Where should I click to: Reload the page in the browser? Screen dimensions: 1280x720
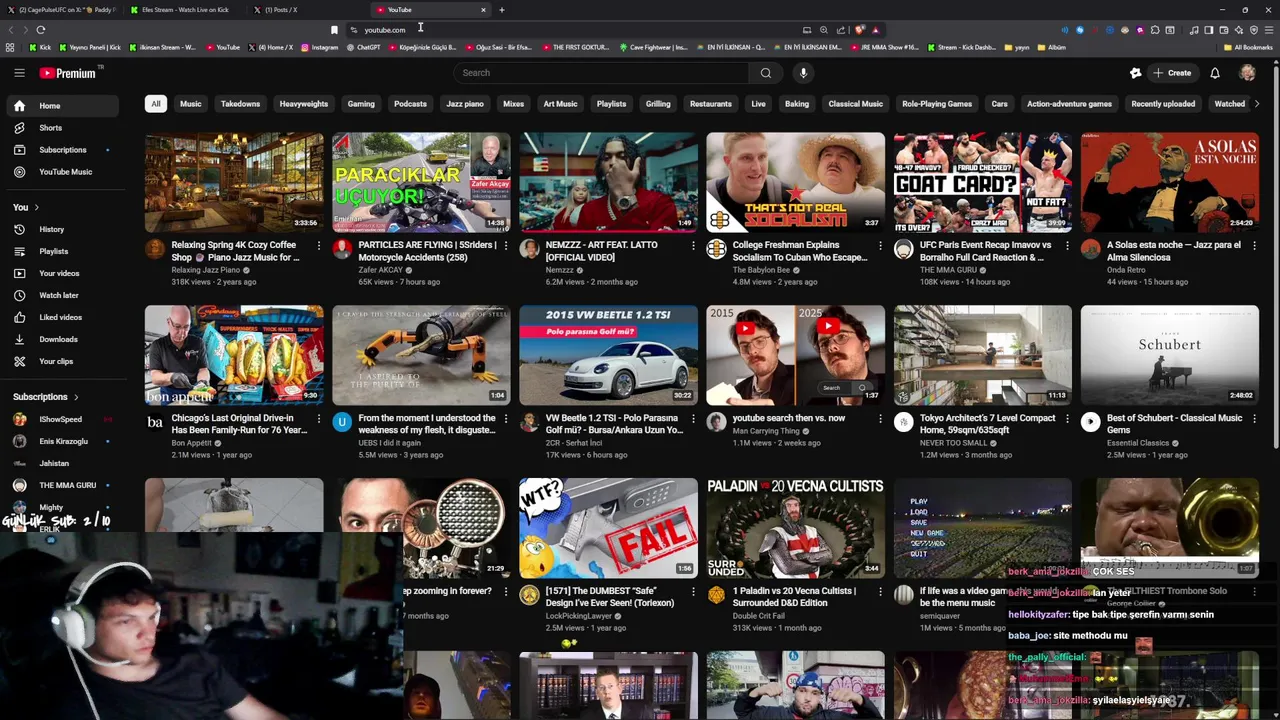(41, 30)
